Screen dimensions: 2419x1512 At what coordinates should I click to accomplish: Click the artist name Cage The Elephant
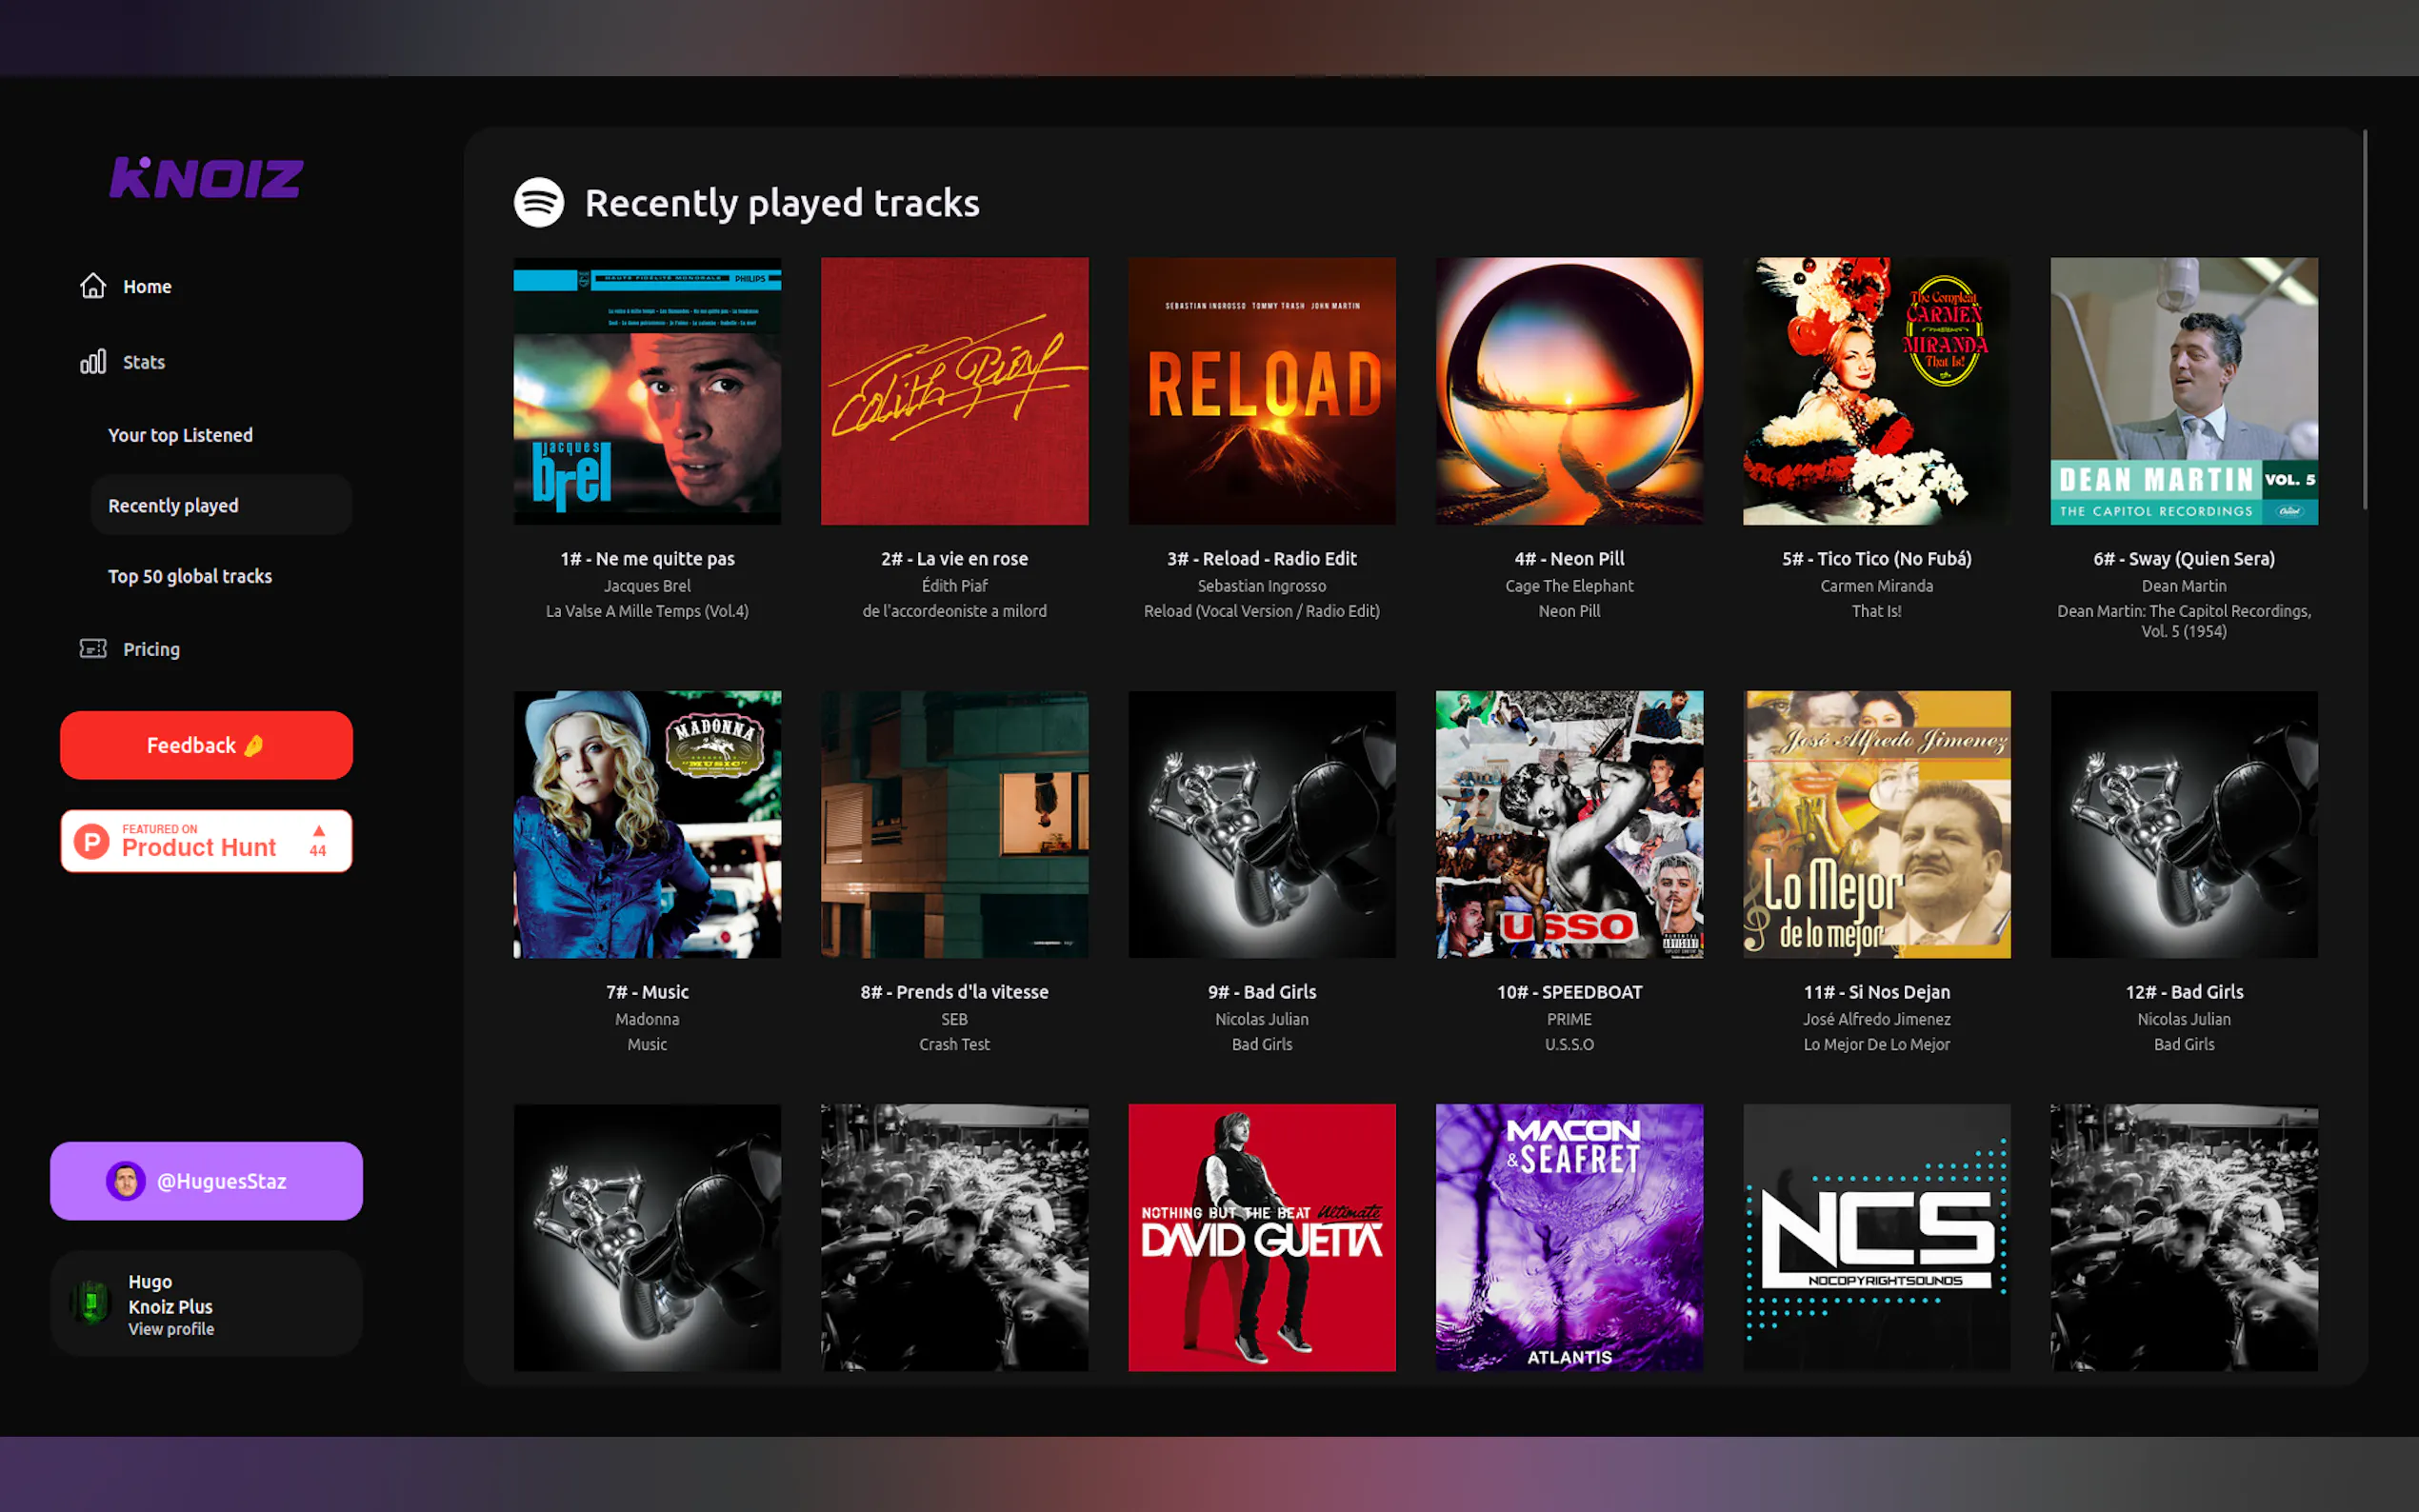pos(1569,586)
